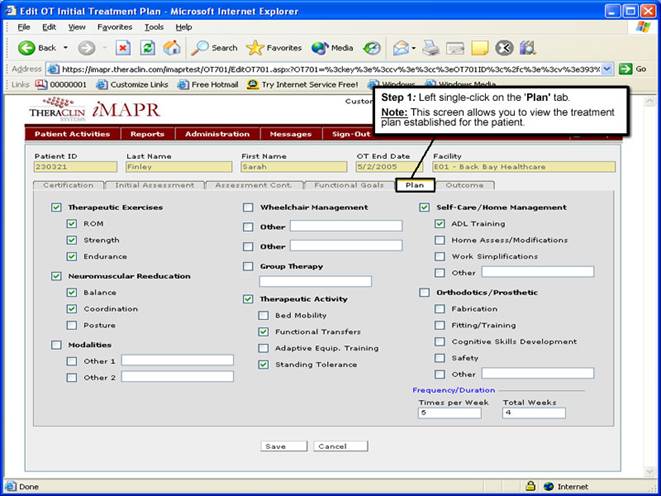Screen dimensions: 661x496
Task: Switch to the Plan tab
Action: click(x=414, y=185)
